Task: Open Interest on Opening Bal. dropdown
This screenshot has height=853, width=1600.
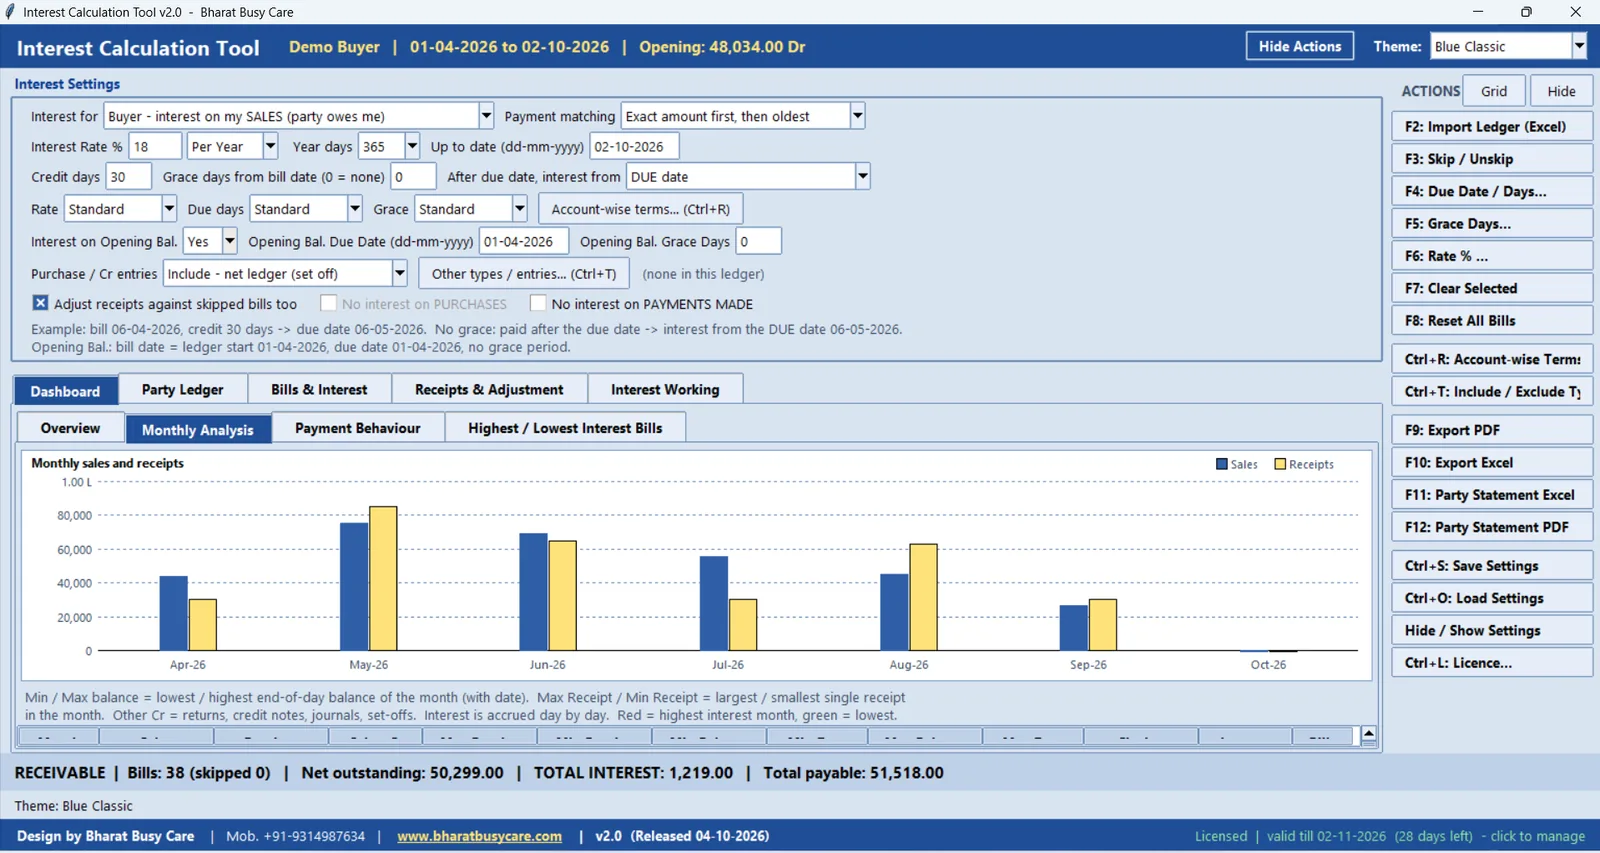Action: point(229,241)
